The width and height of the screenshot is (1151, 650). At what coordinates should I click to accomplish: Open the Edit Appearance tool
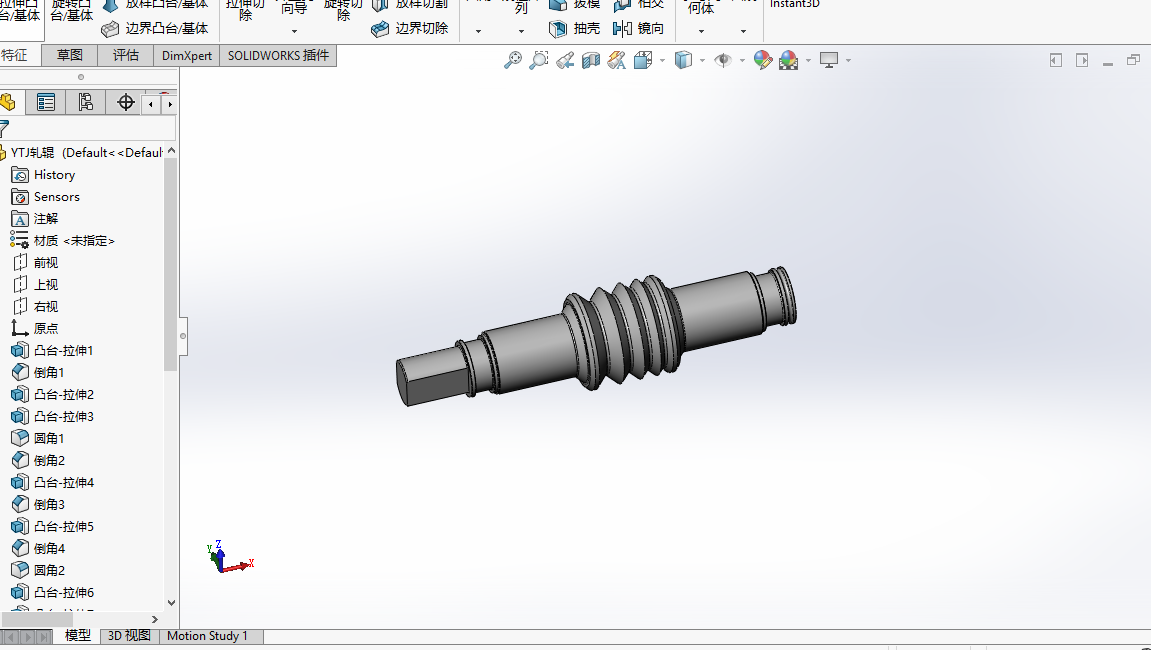[763, 60]
